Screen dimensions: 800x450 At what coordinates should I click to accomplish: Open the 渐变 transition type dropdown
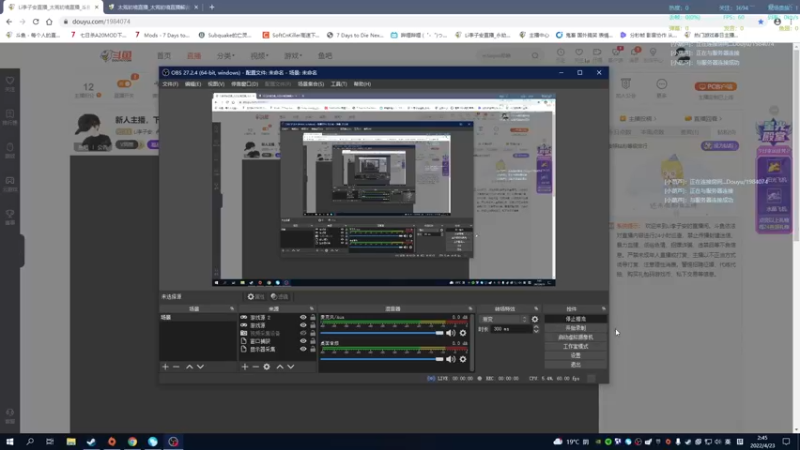[x=504, y=319]
